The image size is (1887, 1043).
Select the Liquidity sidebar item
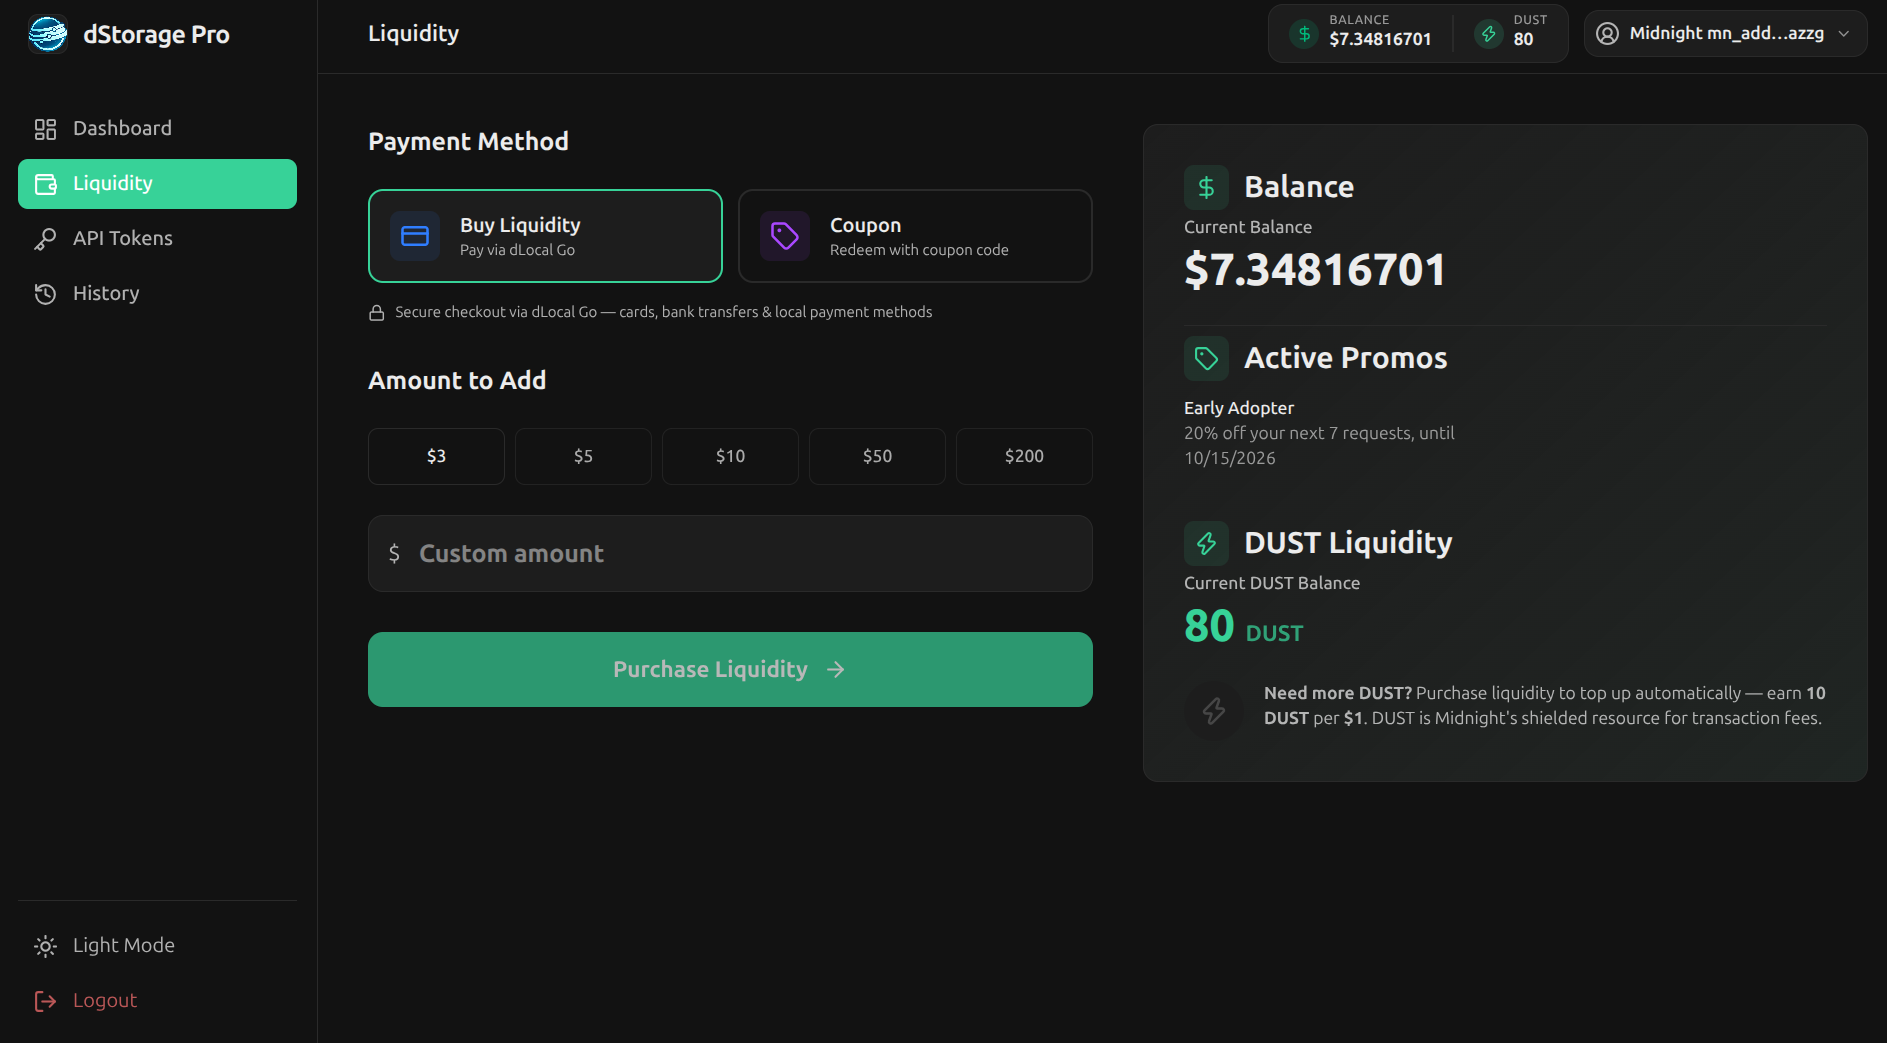pos(157,184)
